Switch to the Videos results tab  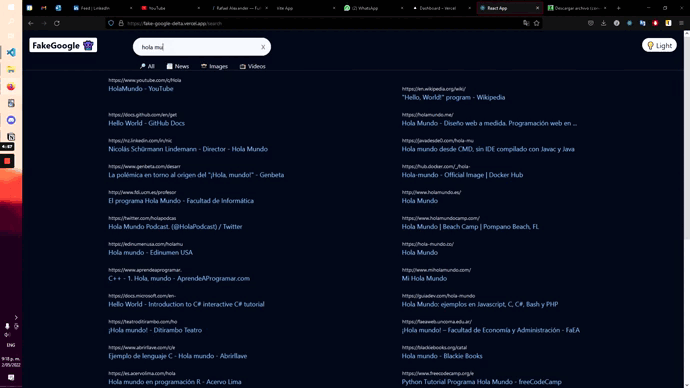pos(253,66)
